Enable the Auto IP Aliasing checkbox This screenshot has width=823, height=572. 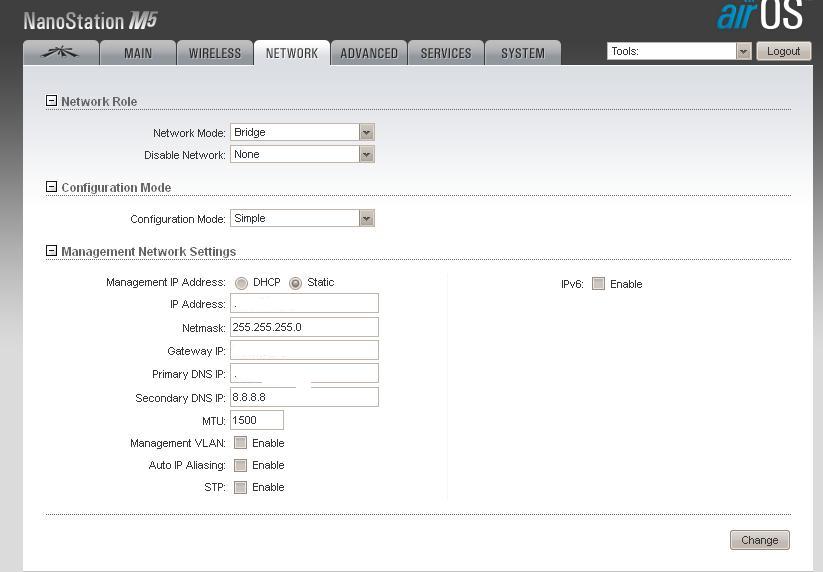click(240, 465)
